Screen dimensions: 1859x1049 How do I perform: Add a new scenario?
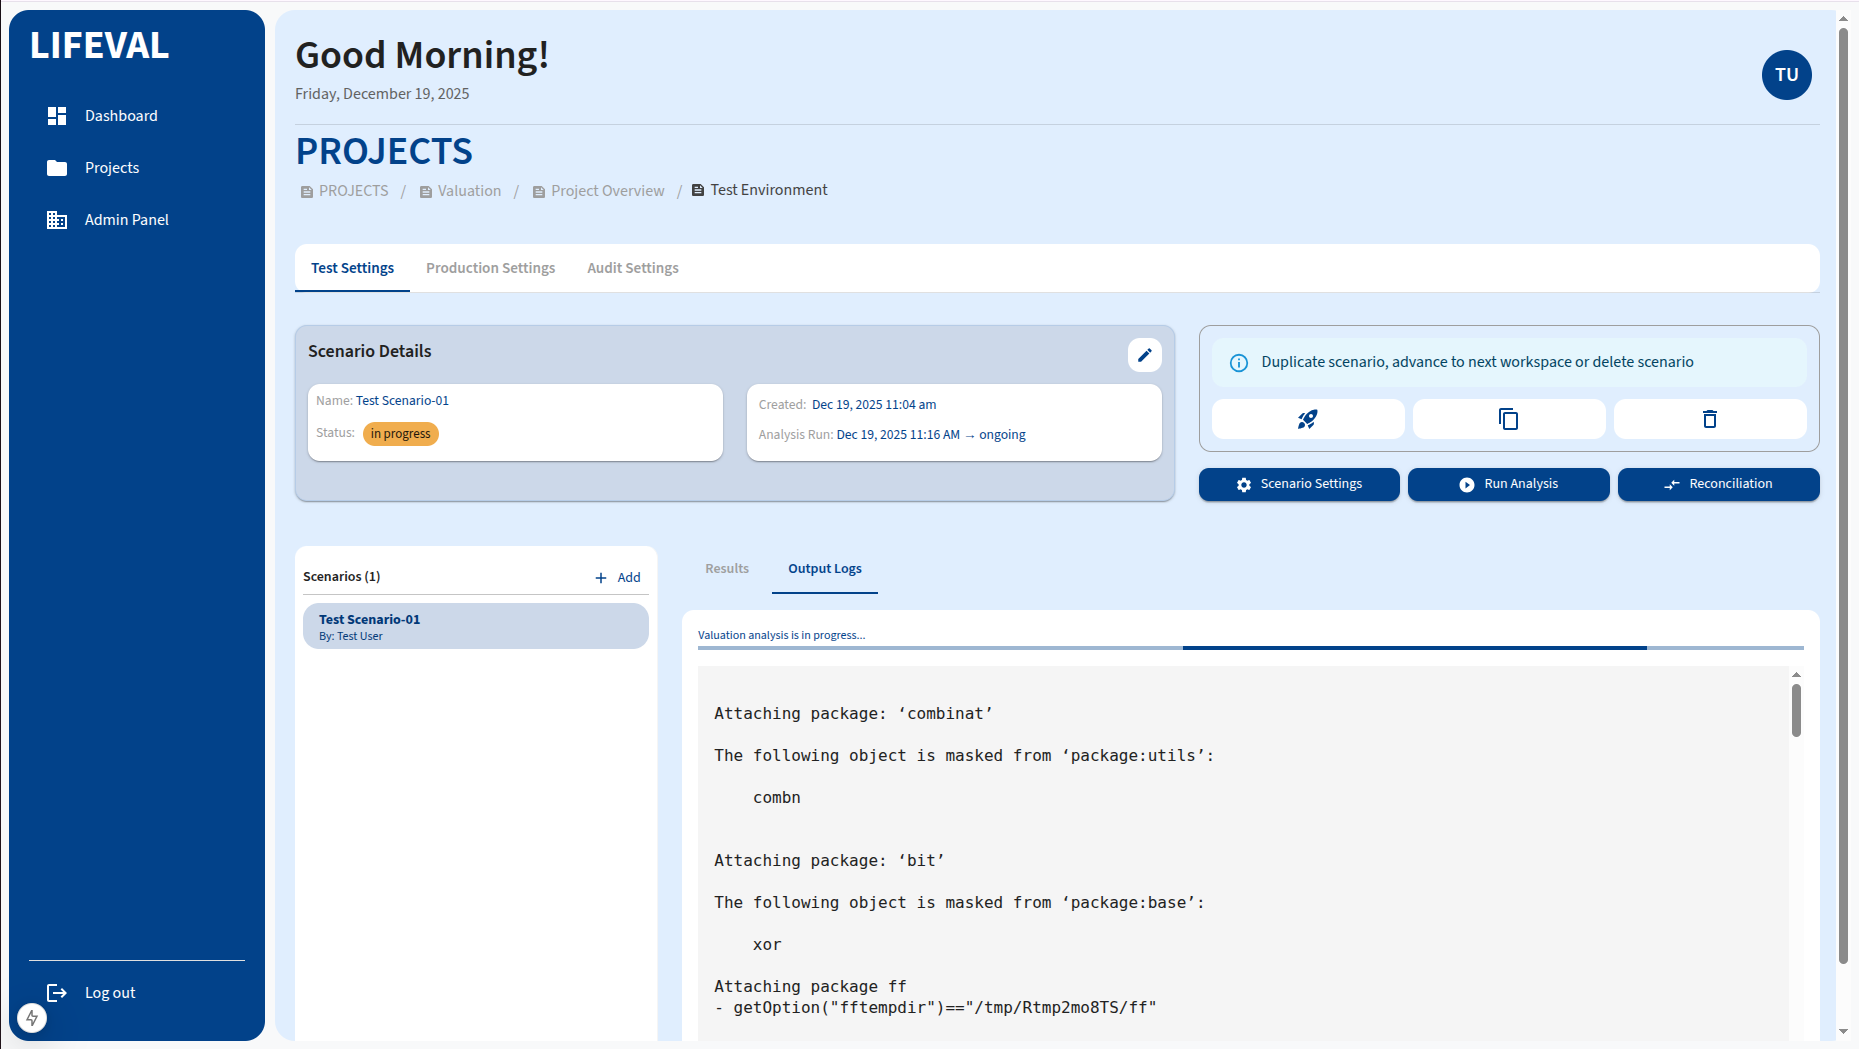coord(618,577)
